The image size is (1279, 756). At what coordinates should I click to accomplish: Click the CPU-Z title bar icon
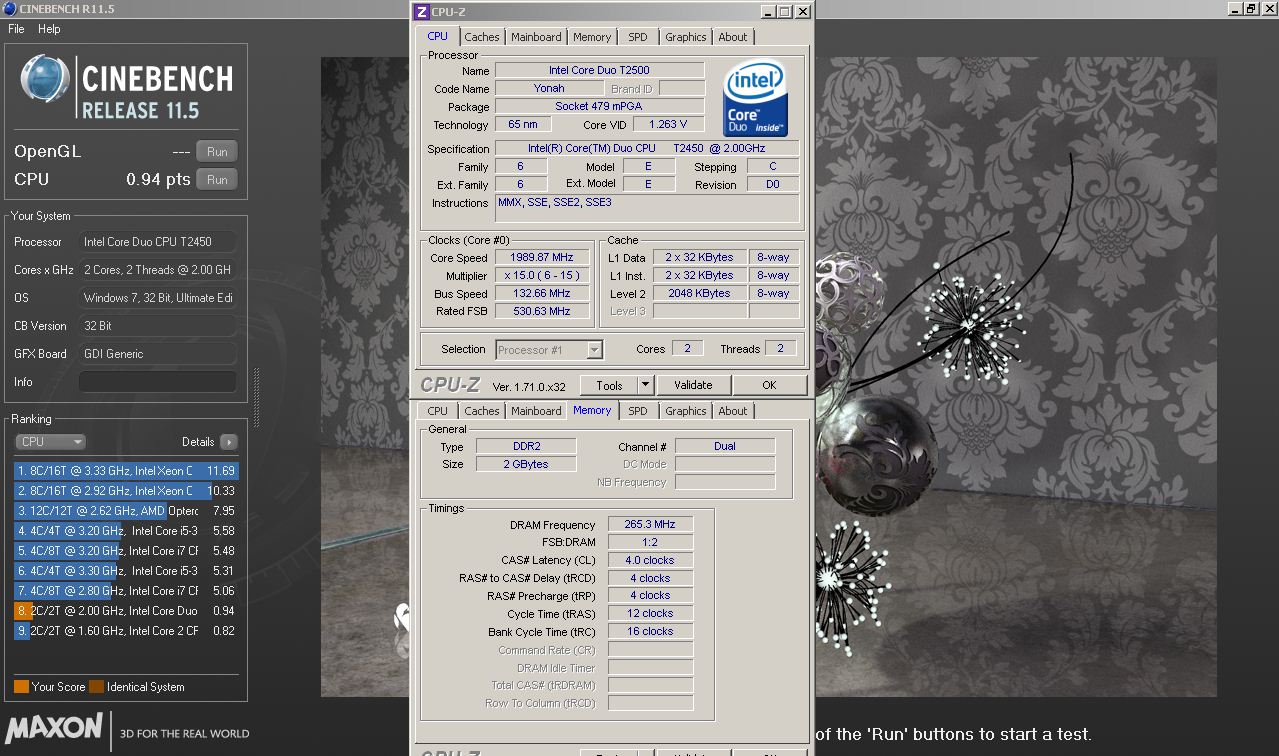point(422,12)
